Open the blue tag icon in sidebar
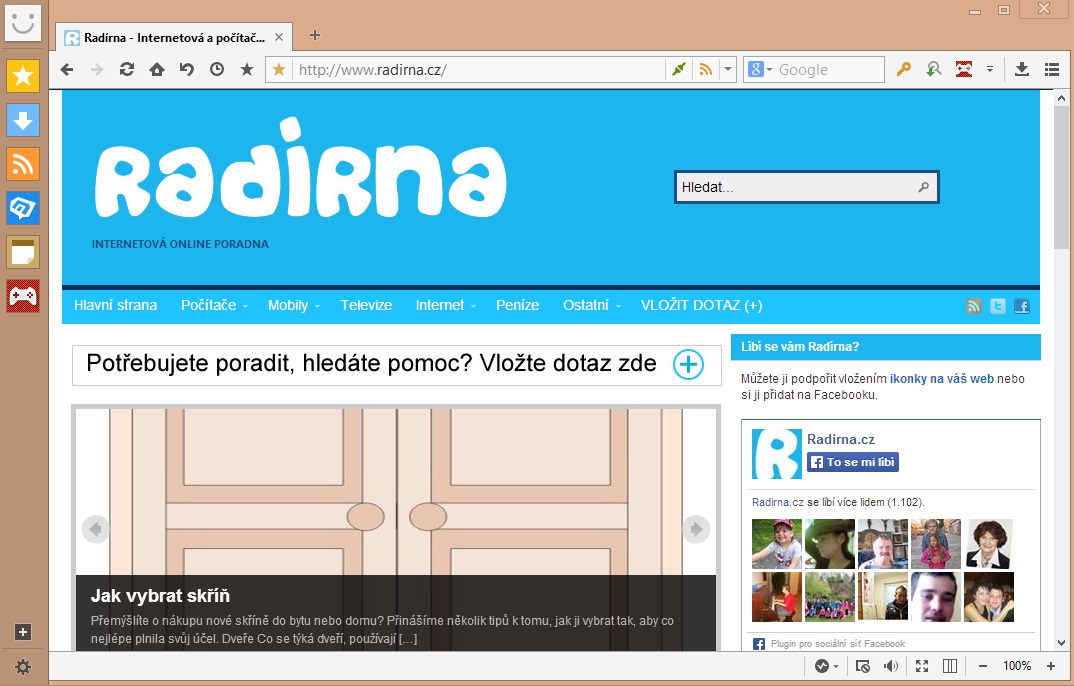The height and width of the screenshot is (686, 1074). [x=23, y=208]
